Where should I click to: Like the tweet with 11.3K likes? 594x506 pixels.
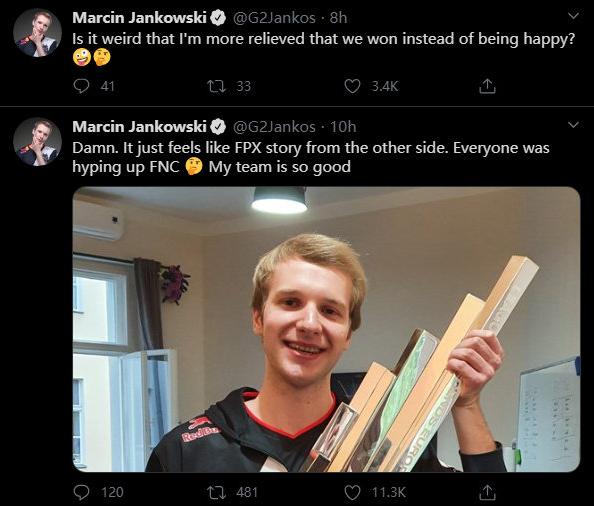click(352, 492)
